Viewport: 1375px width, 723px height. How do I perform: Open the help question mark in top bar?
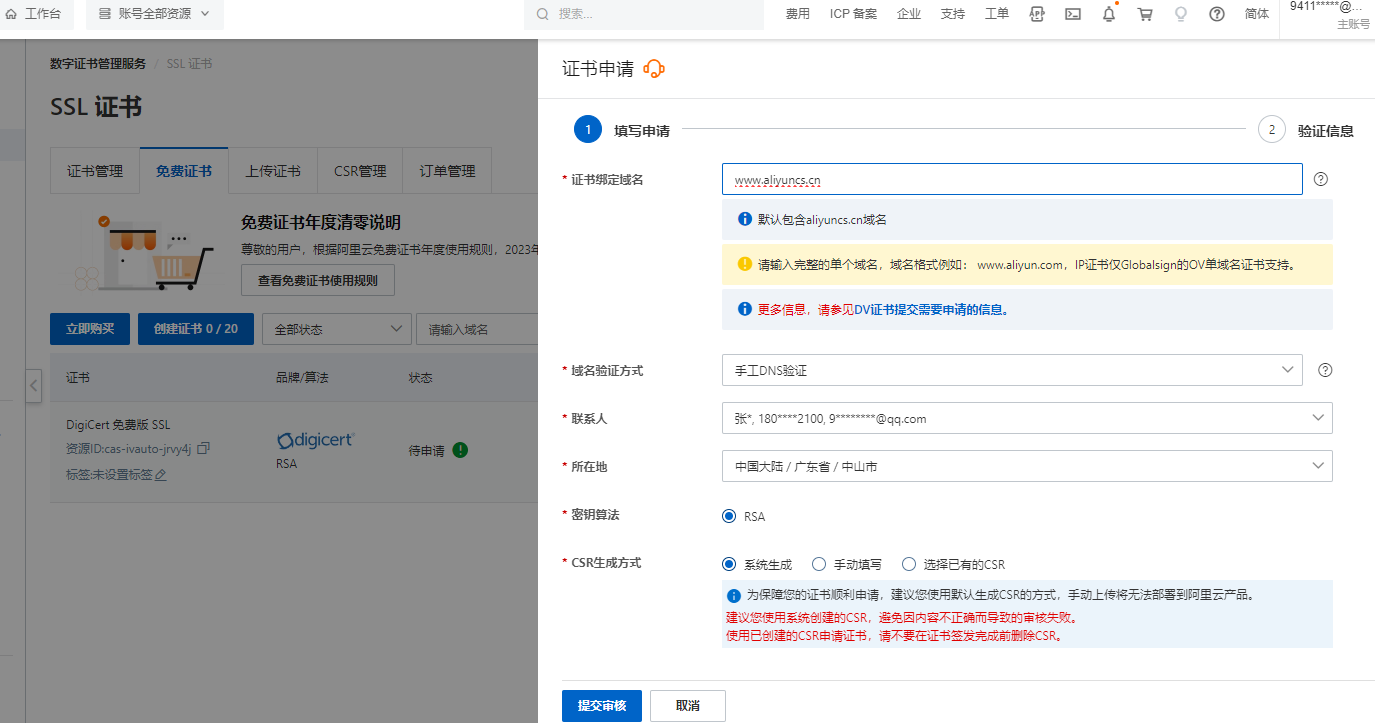1217,14
